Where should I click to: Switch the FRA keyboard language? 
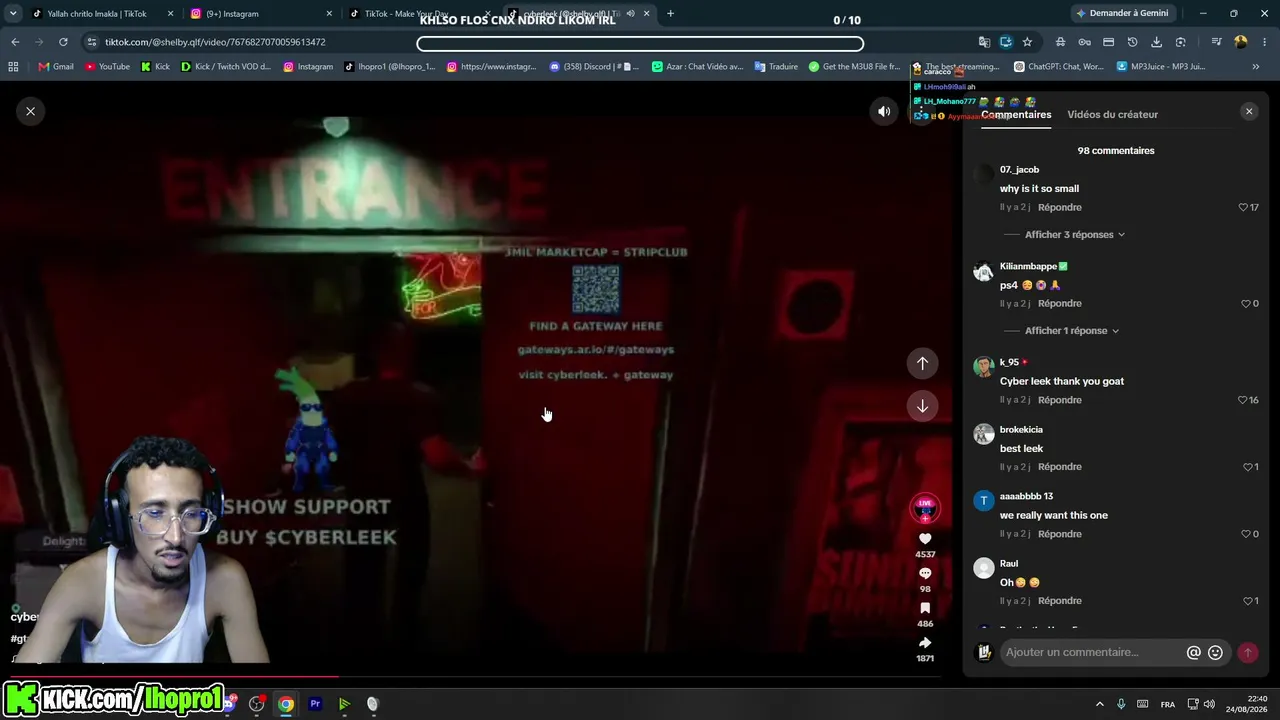click(x=1168, y=704)
